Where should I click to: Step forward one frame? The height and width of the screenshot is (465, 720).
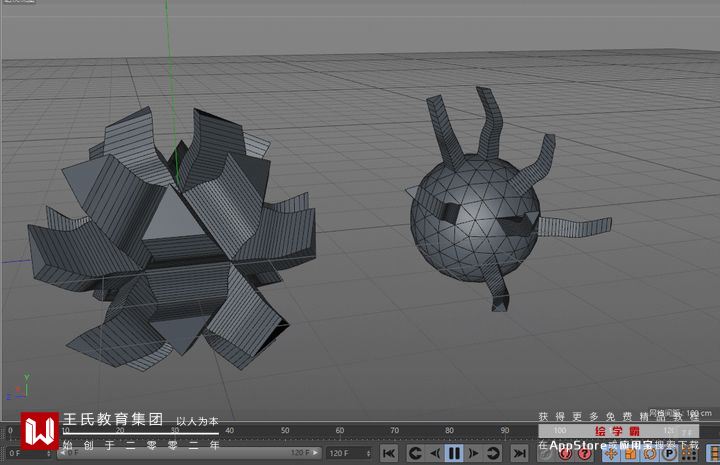pyautogui.click(x=473, y=454)
